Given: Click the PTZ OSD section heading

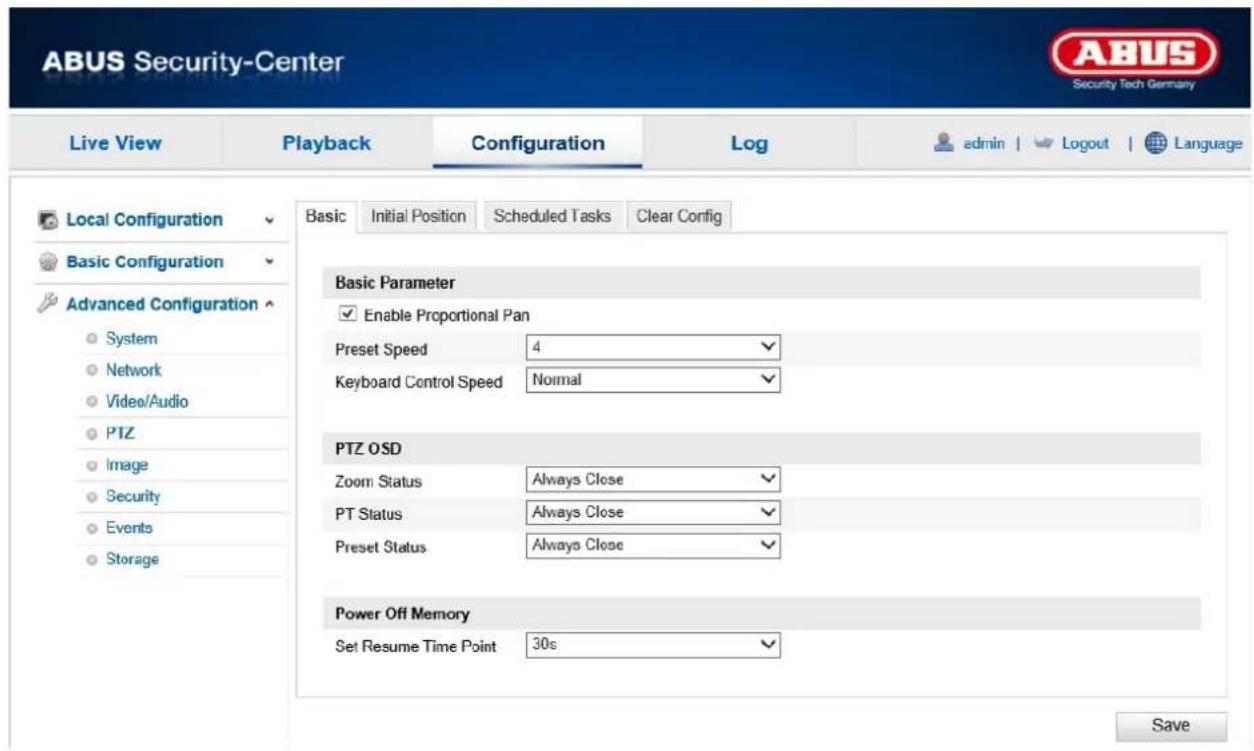Looking at the screenshot, I should pos(368,449).
